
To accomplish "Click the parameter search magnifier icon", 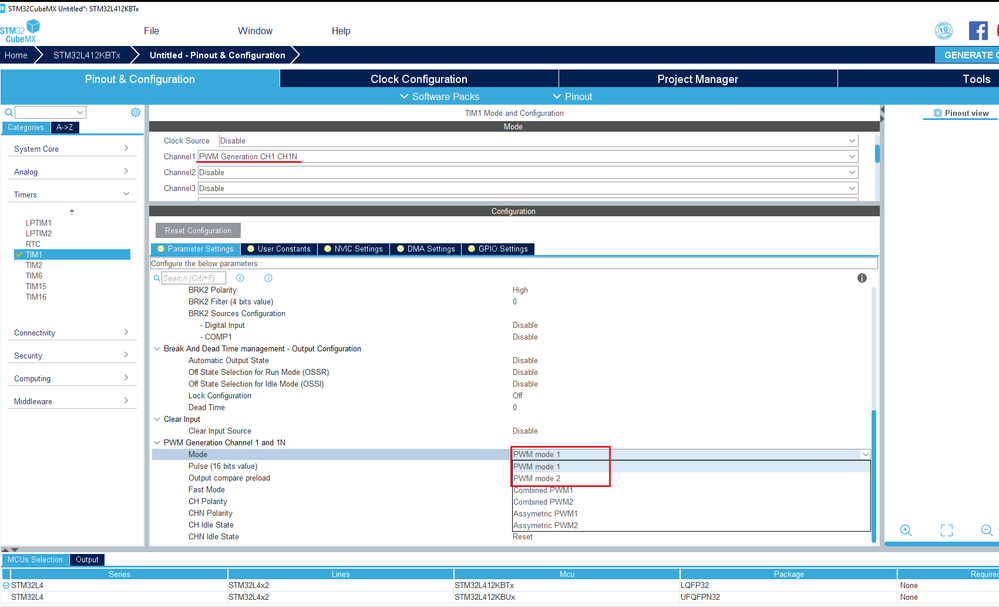I will pos(157,278).
